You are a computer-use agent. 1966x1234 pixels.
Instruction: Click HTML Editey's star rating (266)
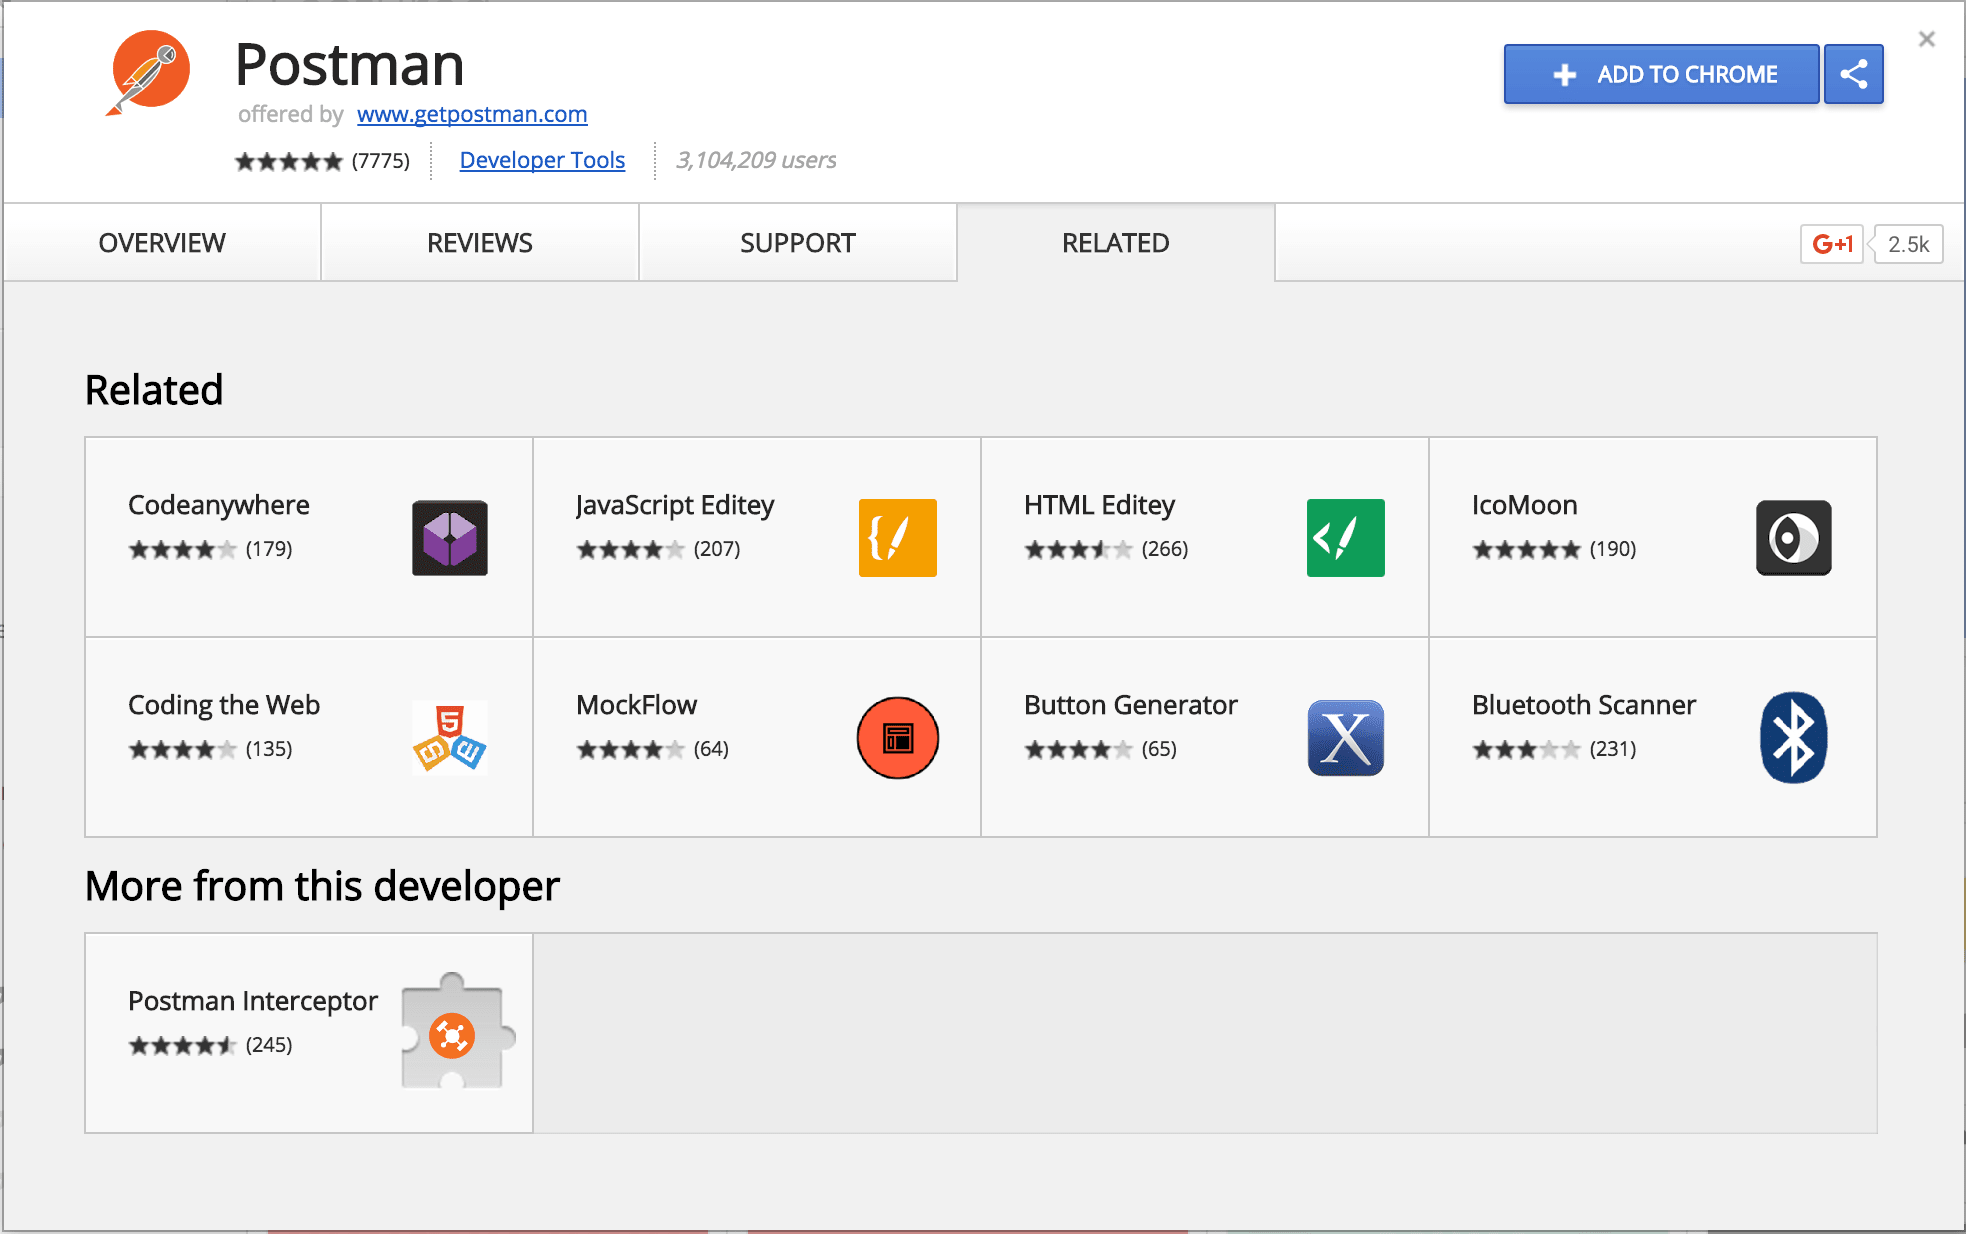pyautogui.click(x=1106, y=549)
